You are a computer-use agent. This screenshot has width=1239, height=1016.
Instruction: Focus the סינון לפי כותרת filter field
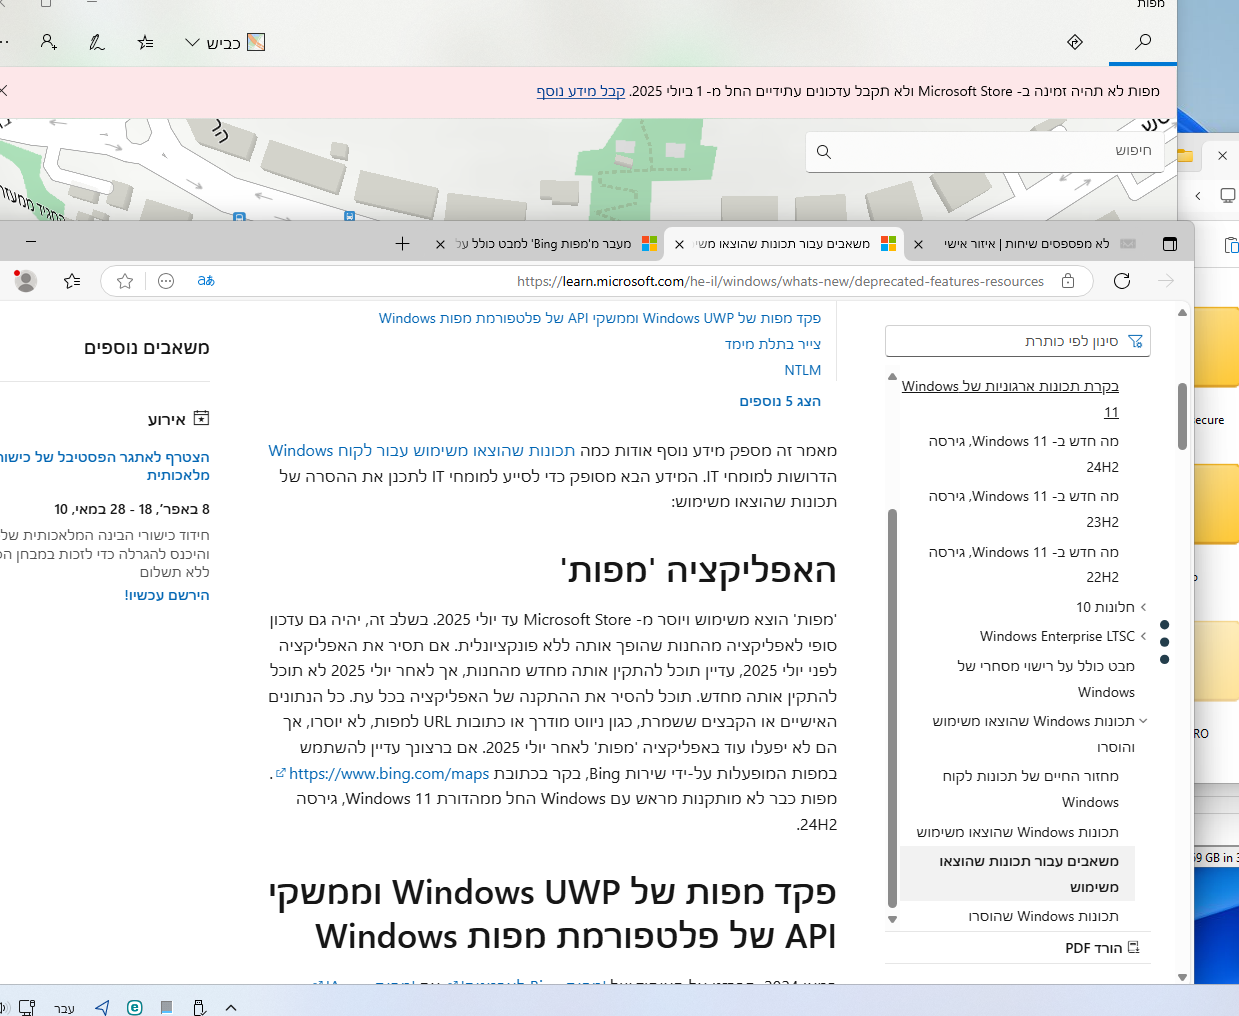pos(1018,341)
